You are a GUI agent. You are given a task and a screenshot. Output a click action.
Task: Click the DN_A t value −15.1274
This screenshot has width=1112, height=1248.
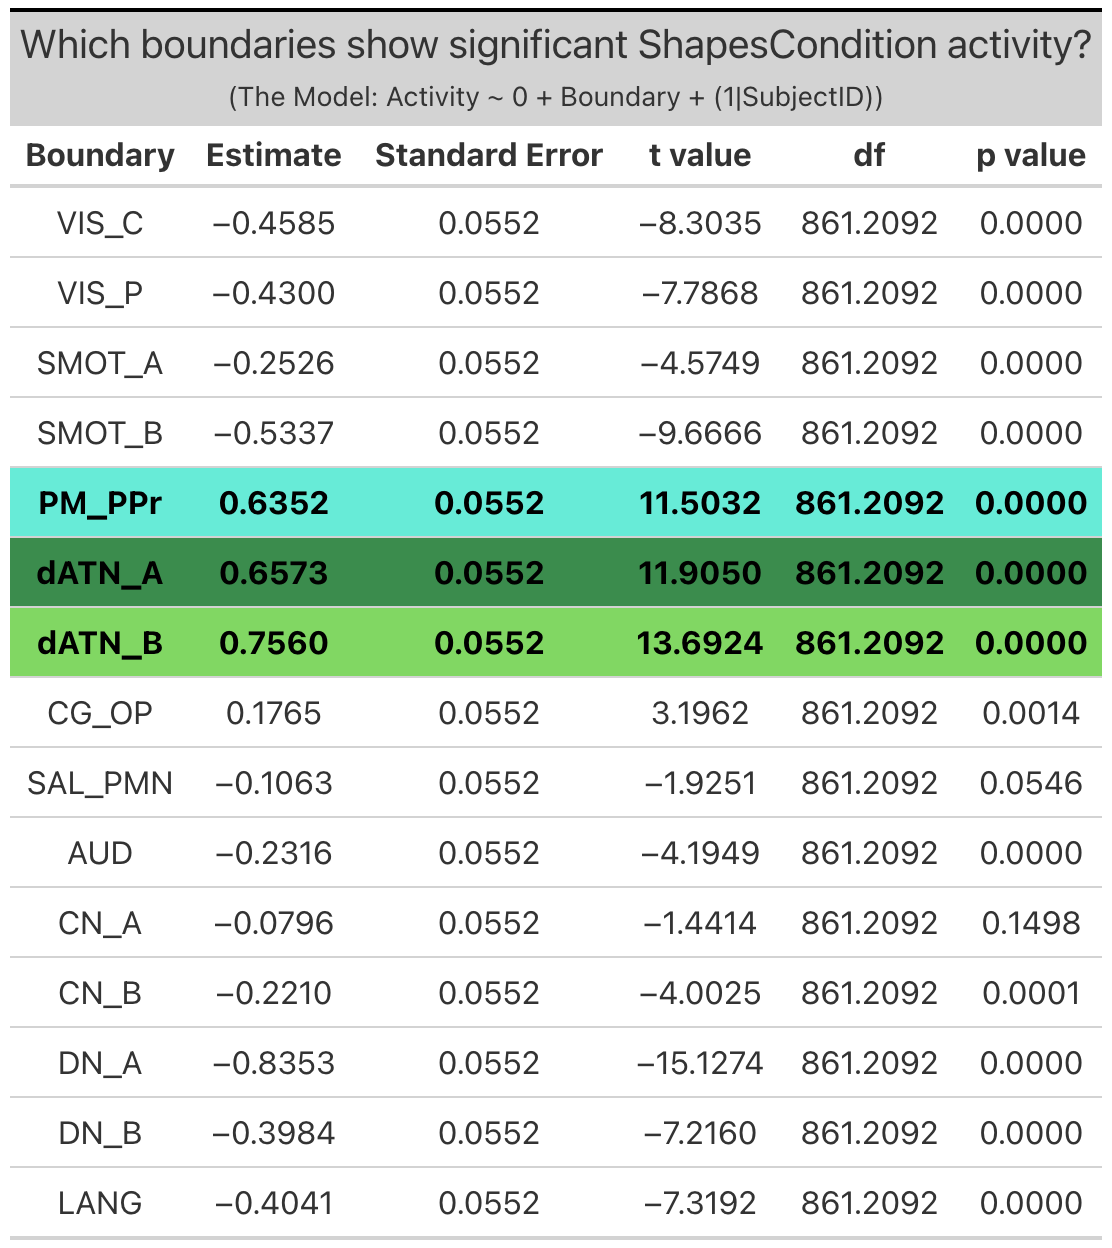tap(700, 1063)
